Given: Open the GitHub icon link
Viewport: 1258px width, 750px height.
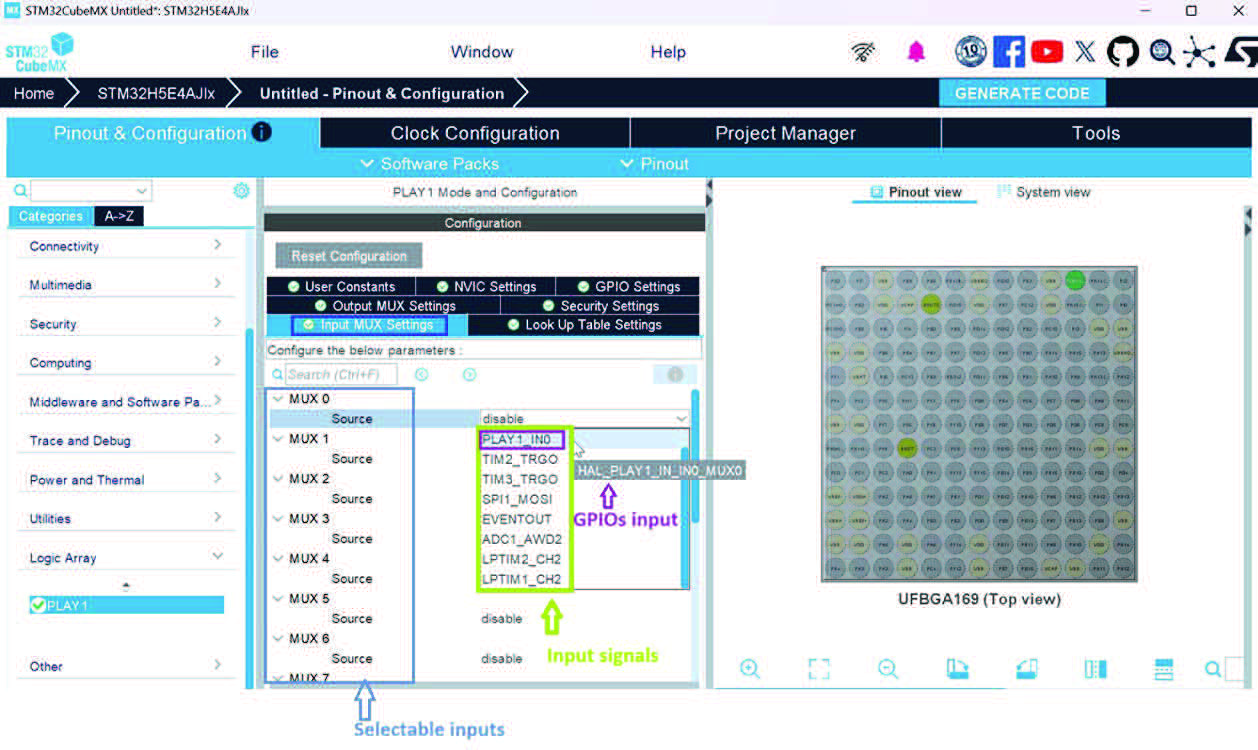Looking at the screenshot, I should pos(1123,52).
